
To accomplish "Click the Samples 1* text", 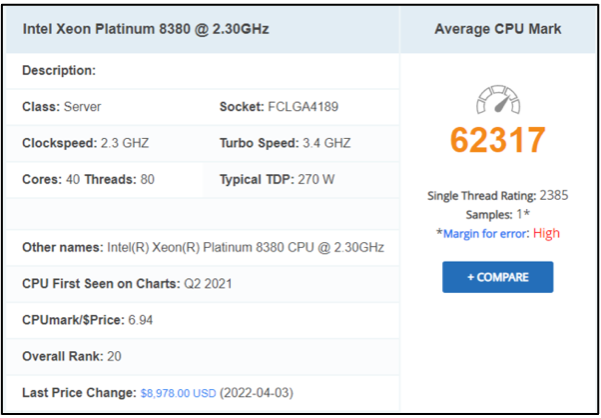I will click(498, 214).
